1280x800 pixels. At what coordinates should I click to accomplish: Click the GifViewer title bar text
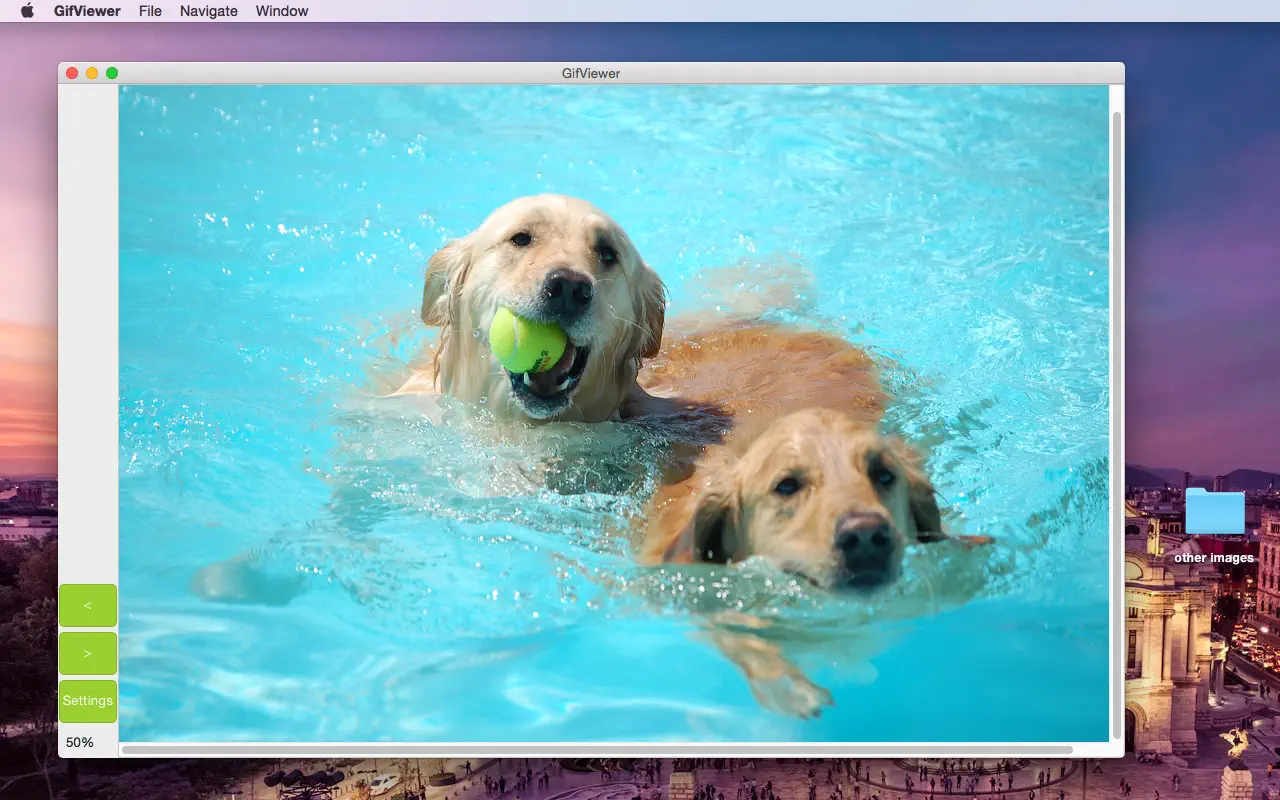589,72
